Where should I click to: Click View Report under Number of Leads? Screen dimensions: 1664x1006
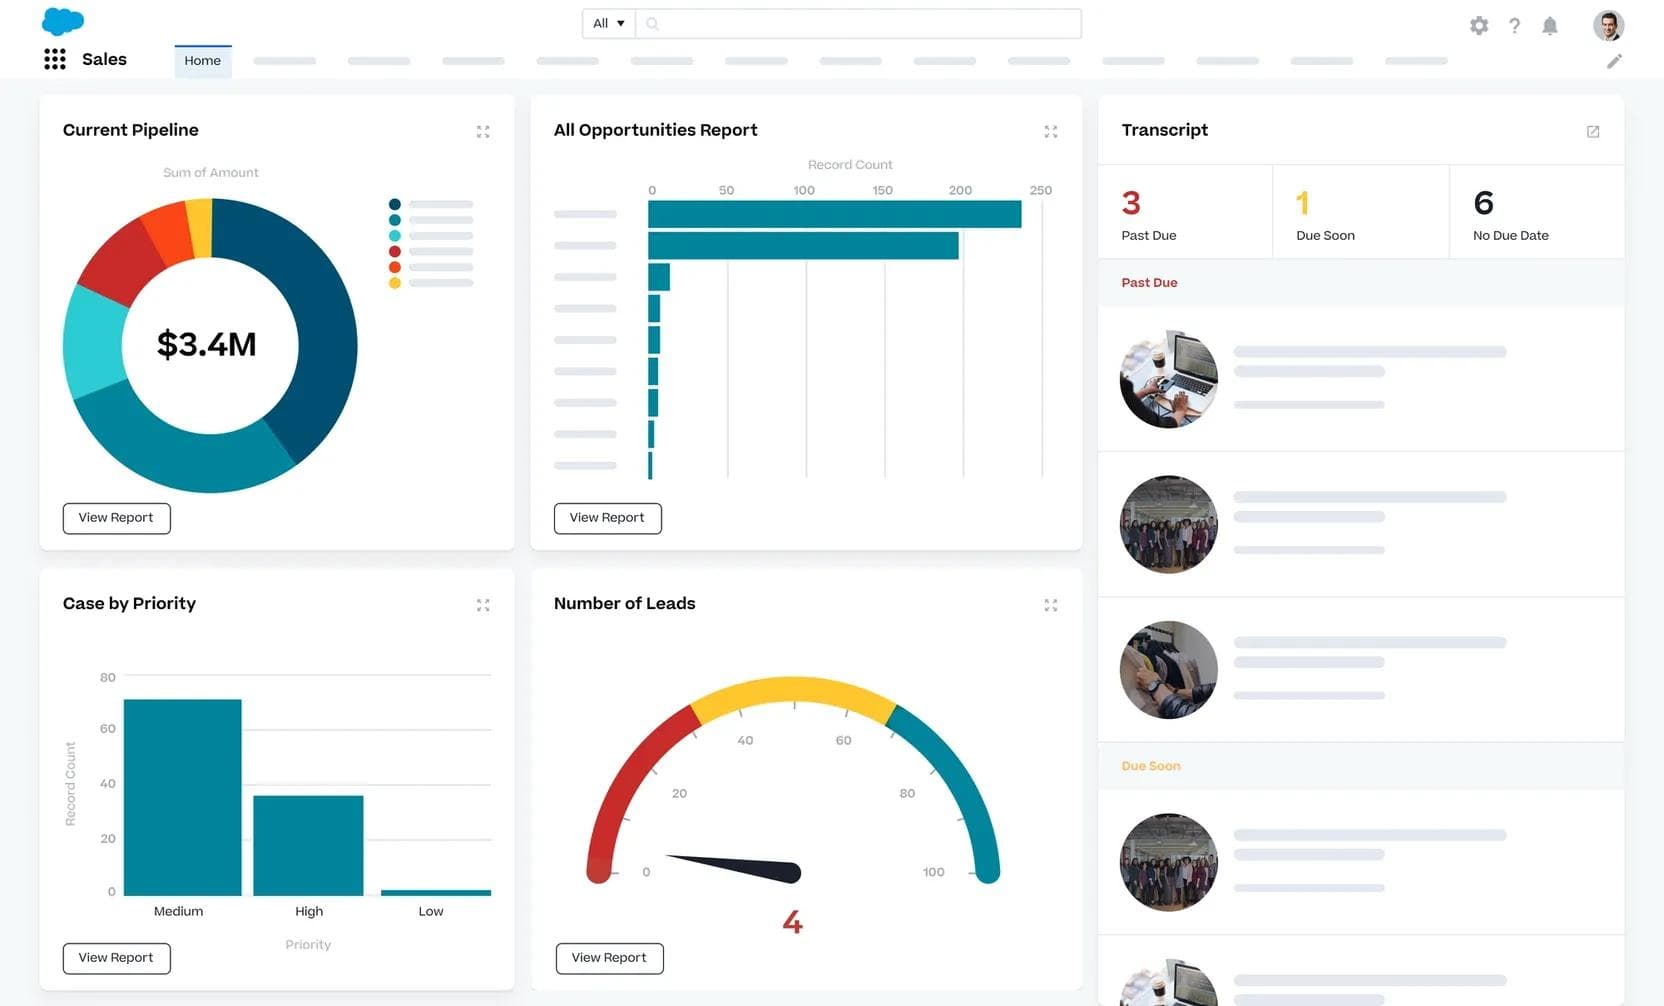tap(609, 958)
